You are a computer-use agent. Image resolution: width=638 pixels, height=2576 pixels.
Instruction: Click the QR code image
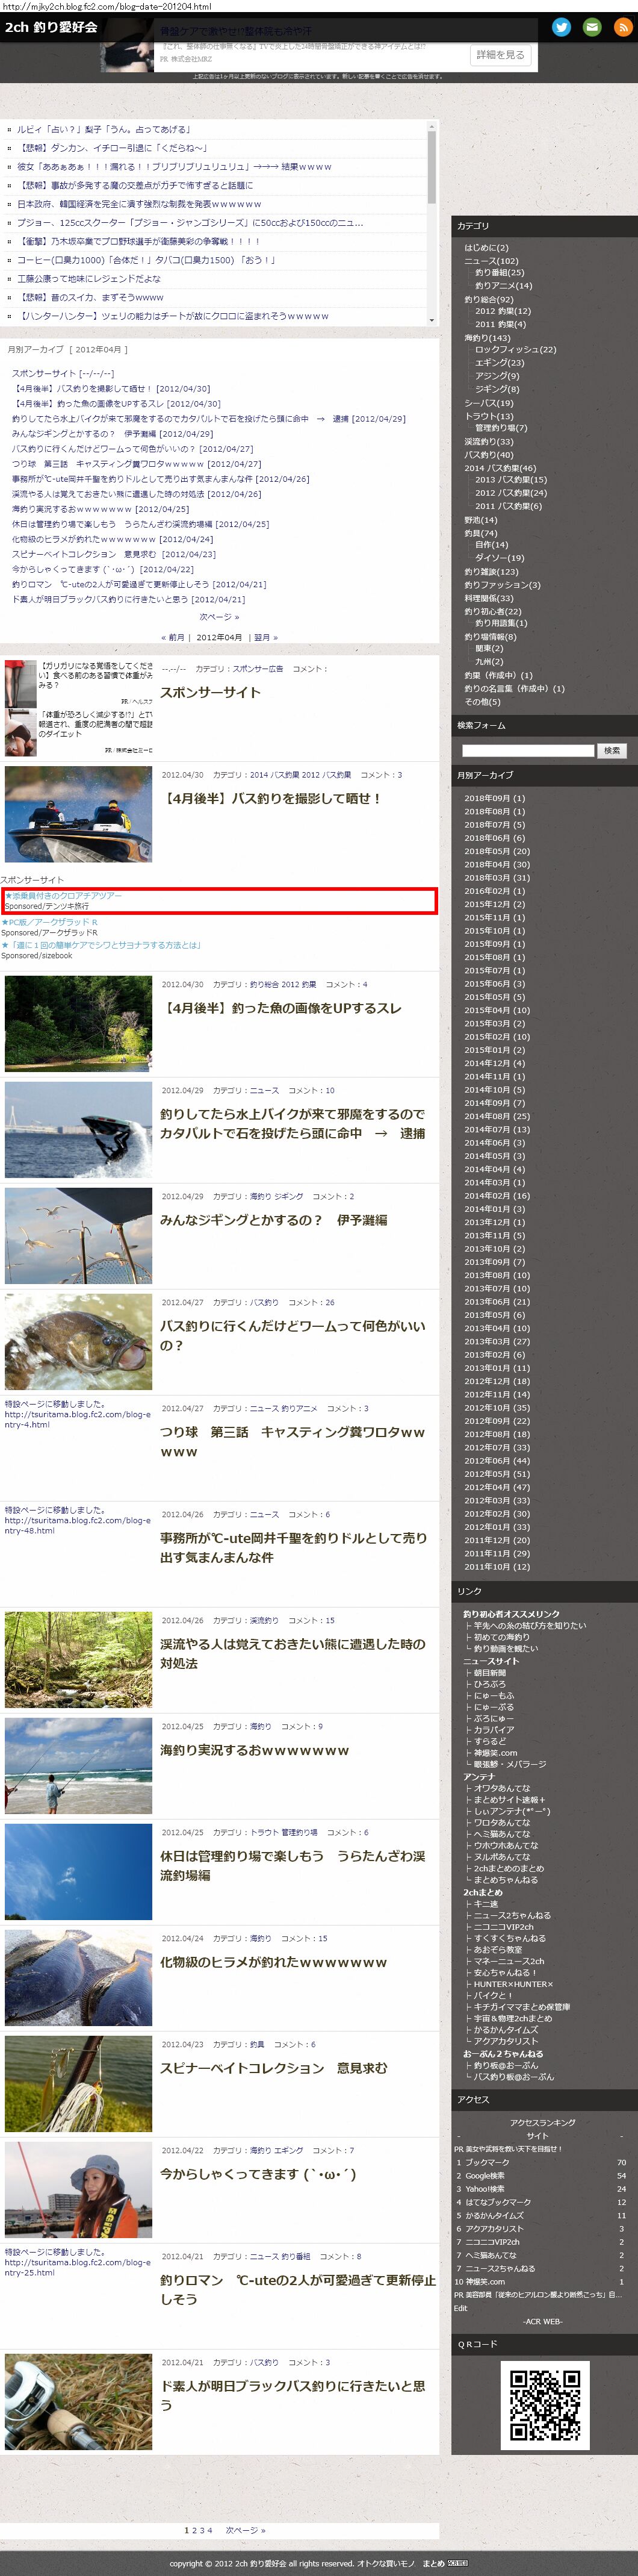[x=544, y=2405]
